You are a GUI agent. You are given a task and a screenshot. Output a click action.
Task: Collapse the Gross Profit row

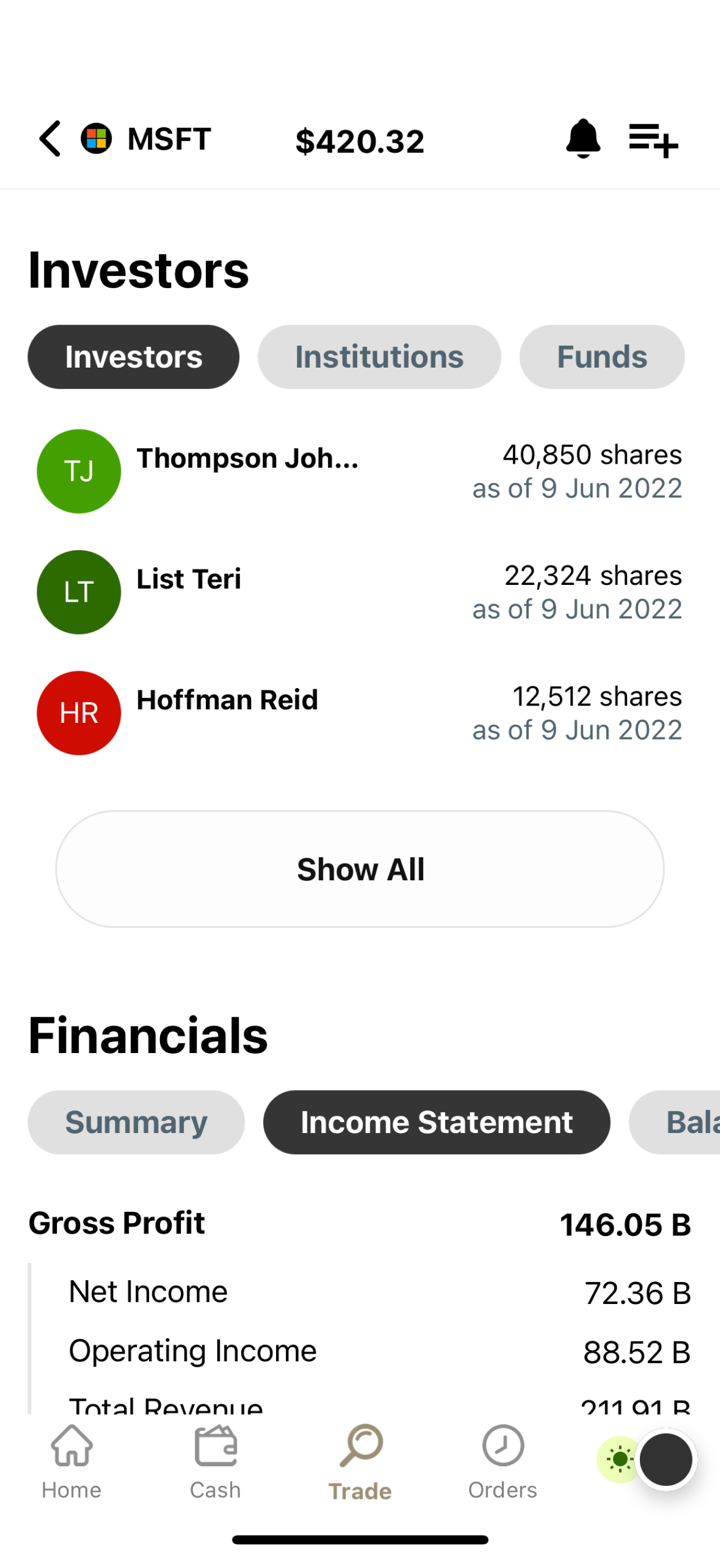tap(360, 1224)
